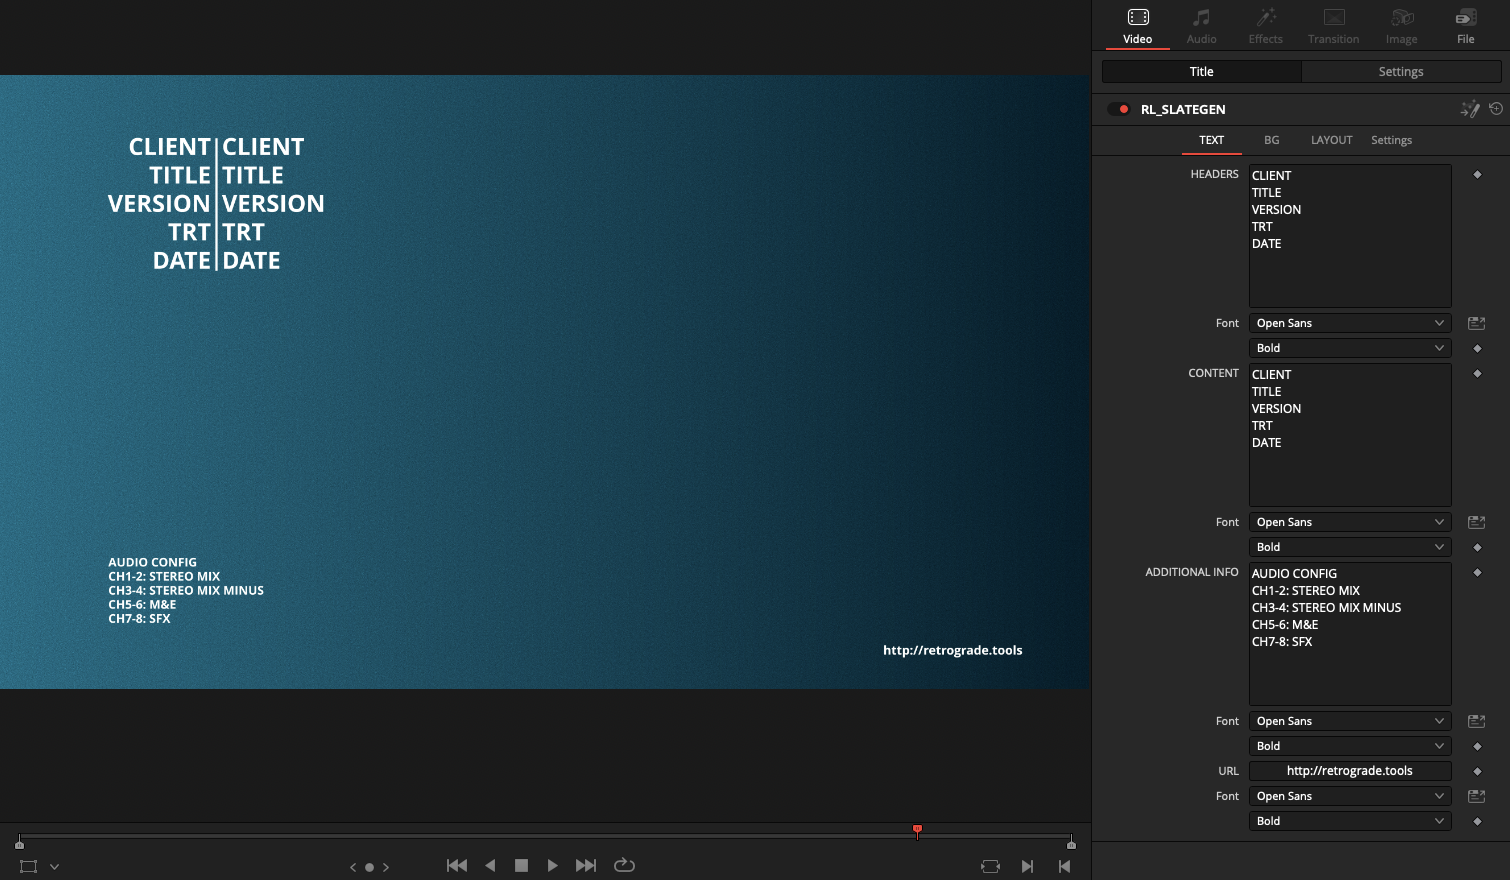The image size is (1510, 880).
Task: Jump to the first frame
Action: pyautogui.click(x=457, y=866)
